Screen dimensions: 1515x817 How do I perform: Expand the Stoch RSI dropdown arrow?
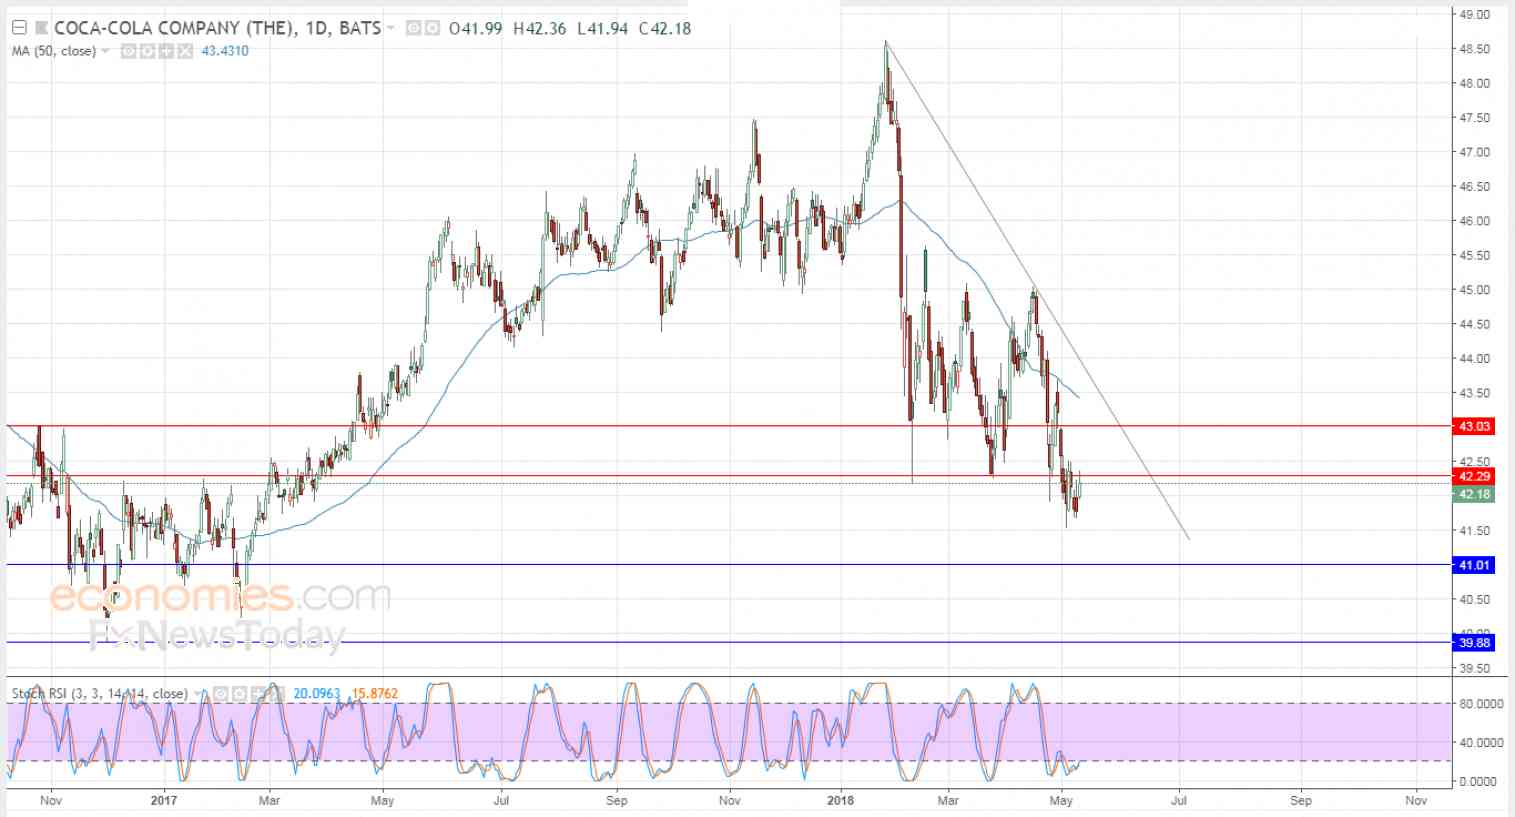pyautogui.click(x=196, y=693)
